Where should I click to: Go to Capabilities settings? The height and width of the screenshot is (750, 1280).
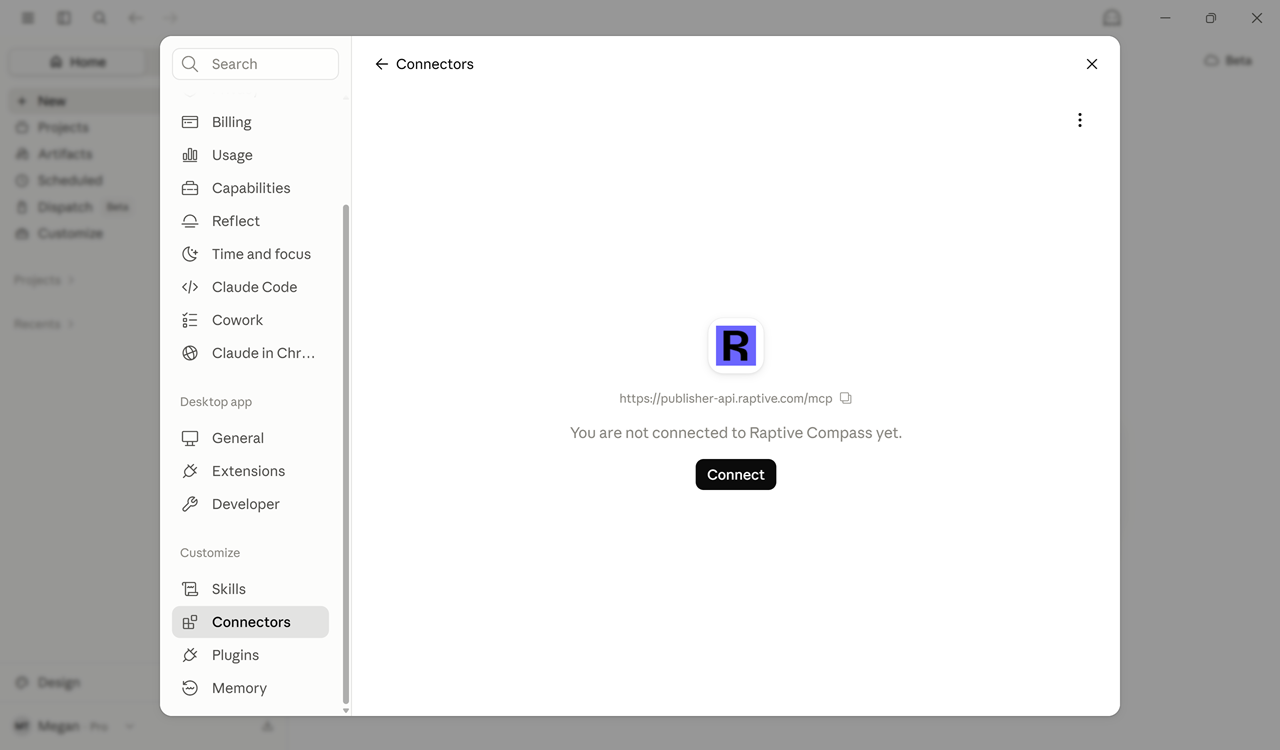pyautogui.click(x=250, y=188)
